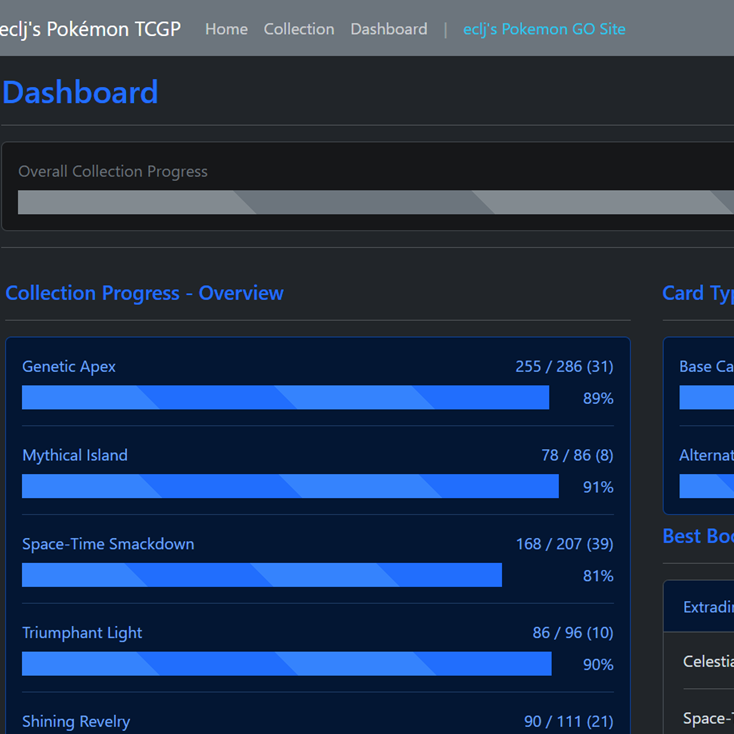Visit eclj's Pokemon GO Site link
734x734 pixels.
[x=544, y=29]
